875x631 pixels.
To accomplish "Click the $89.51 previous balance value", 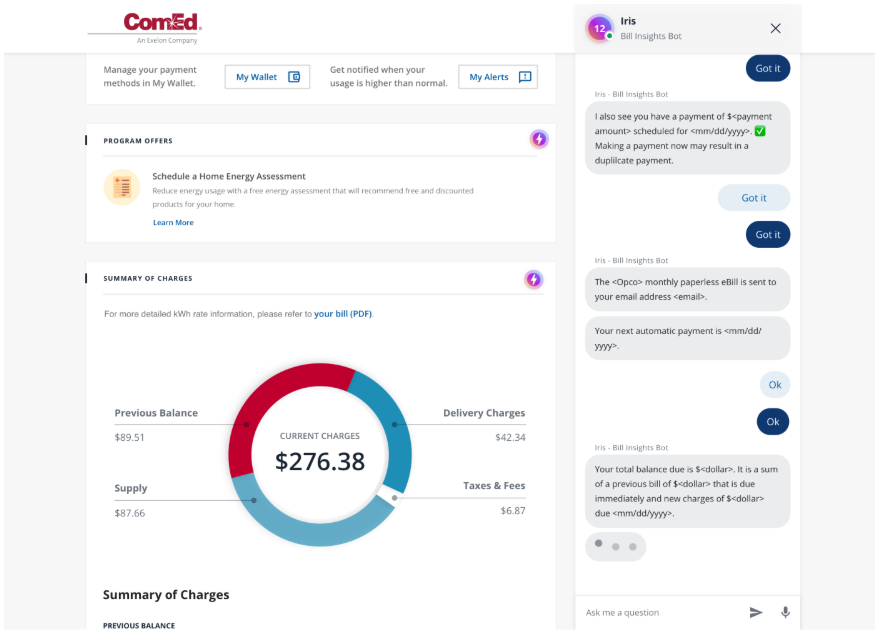I will tap(129, 437).
